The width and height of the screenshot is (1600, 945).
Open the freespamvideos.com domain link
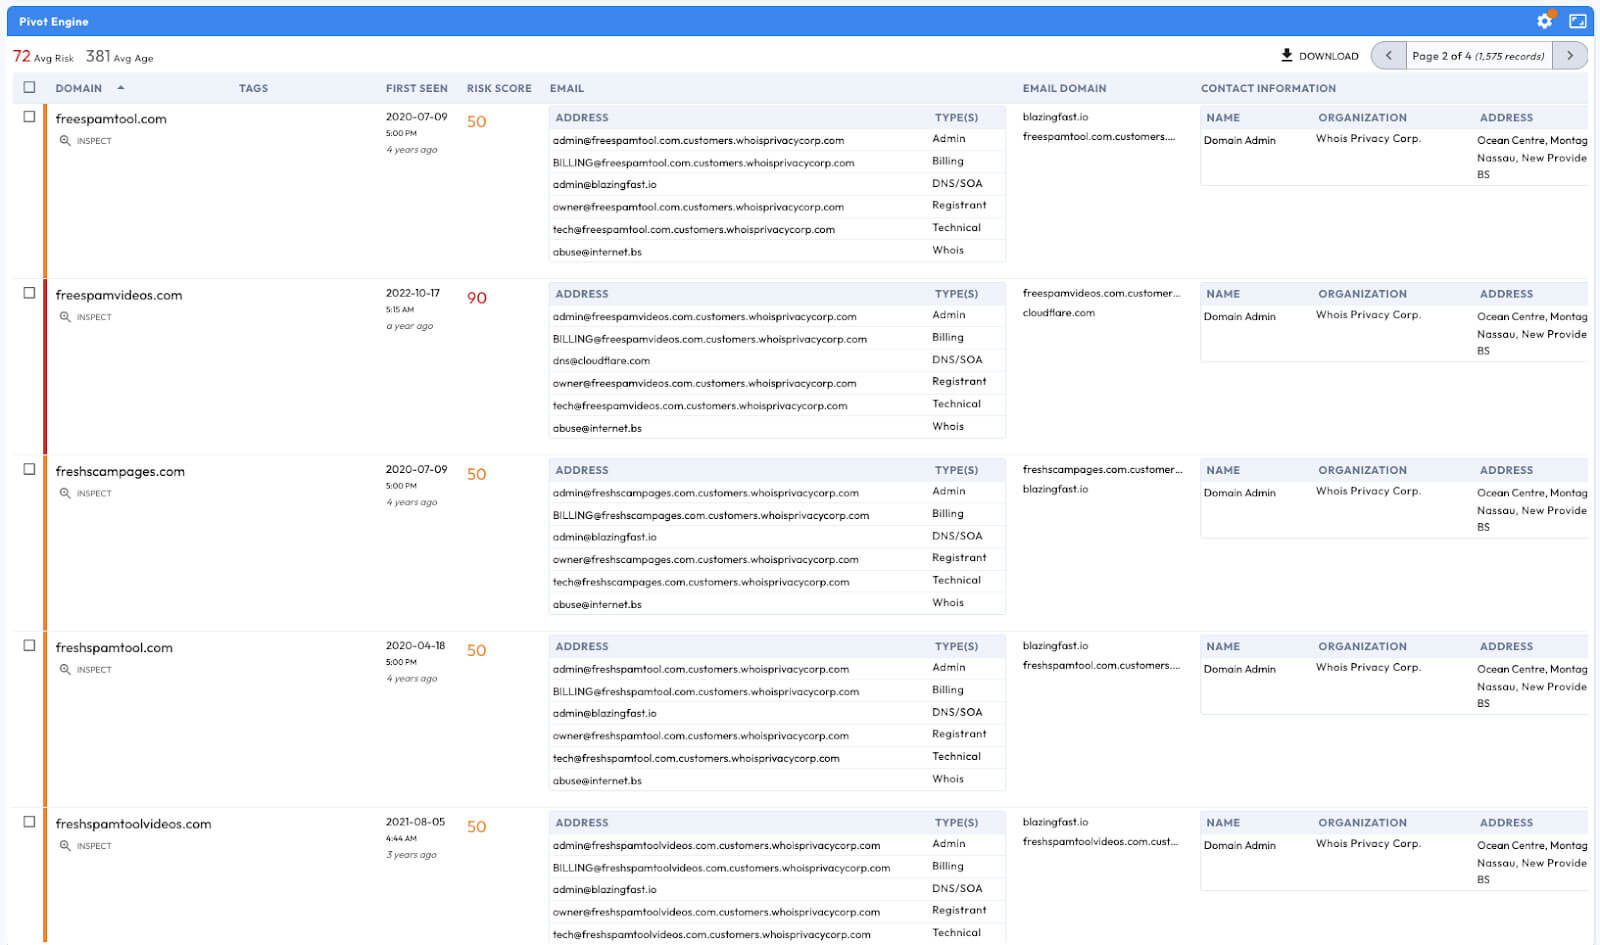[119, 295]
